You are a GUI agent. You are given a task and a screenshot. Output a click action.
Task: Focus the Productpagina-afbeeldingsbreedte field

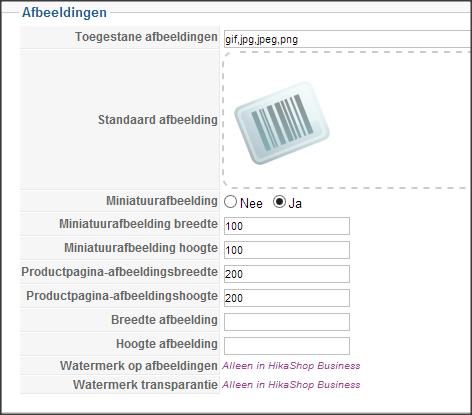point(287,274)
